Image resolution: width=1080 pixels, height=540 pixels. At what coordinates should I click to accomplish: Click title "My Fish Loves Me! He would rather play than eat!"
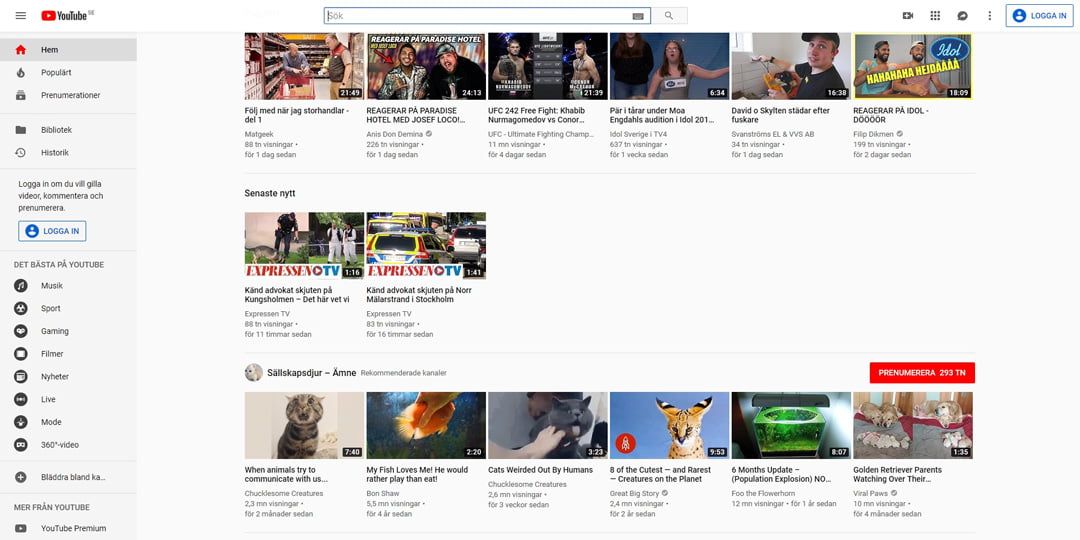click(417, 475)
